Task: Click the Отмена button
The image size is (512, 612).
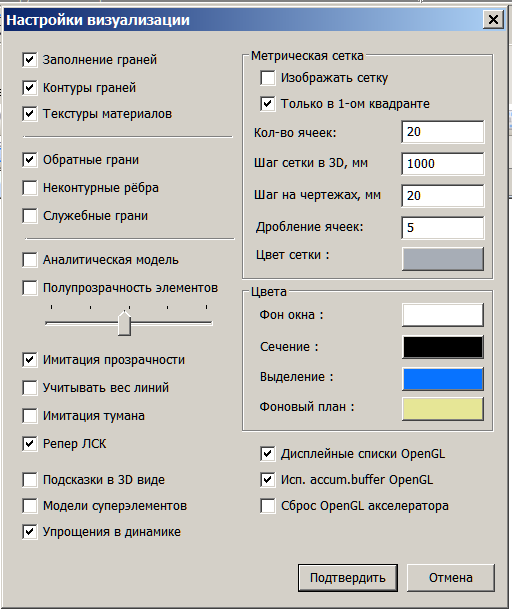Action: (451, 578)
